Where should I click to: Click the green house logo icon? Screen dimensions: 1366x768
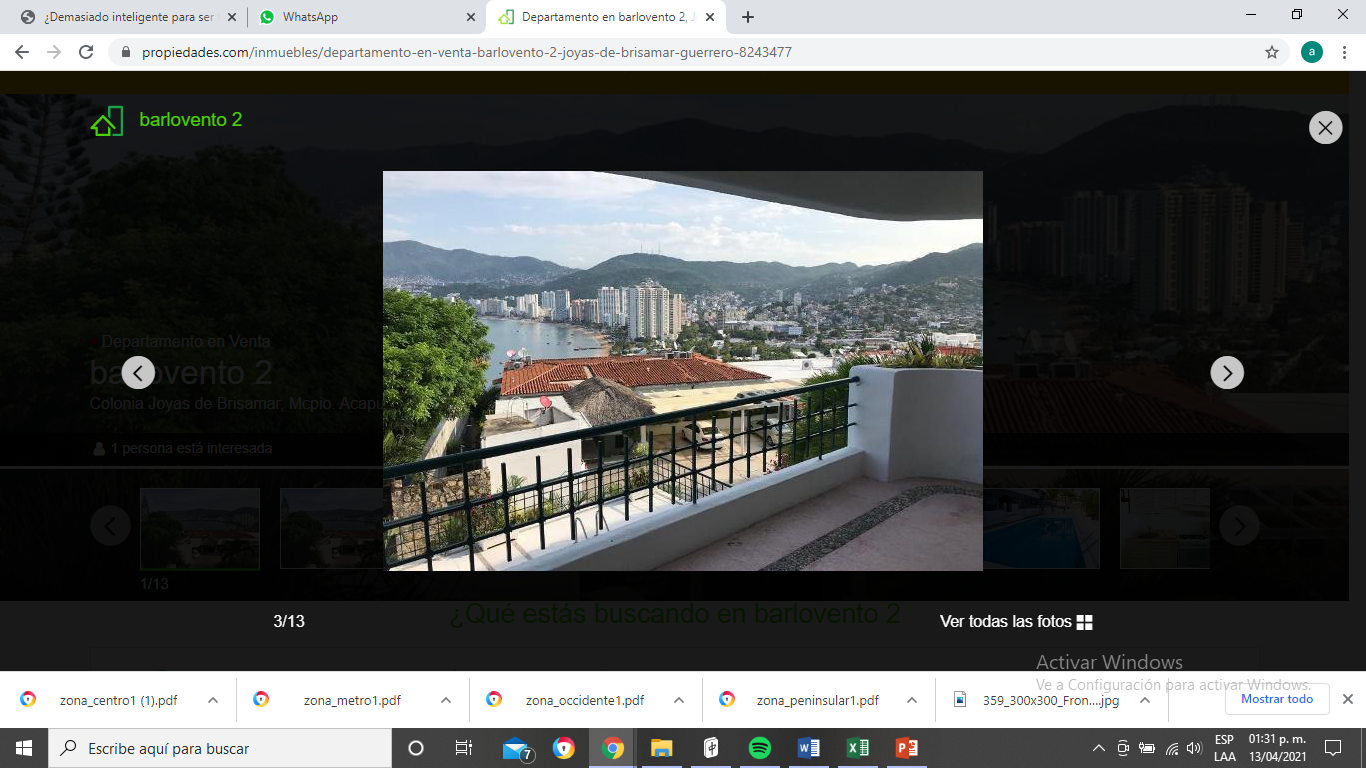(x=107, y=121)
